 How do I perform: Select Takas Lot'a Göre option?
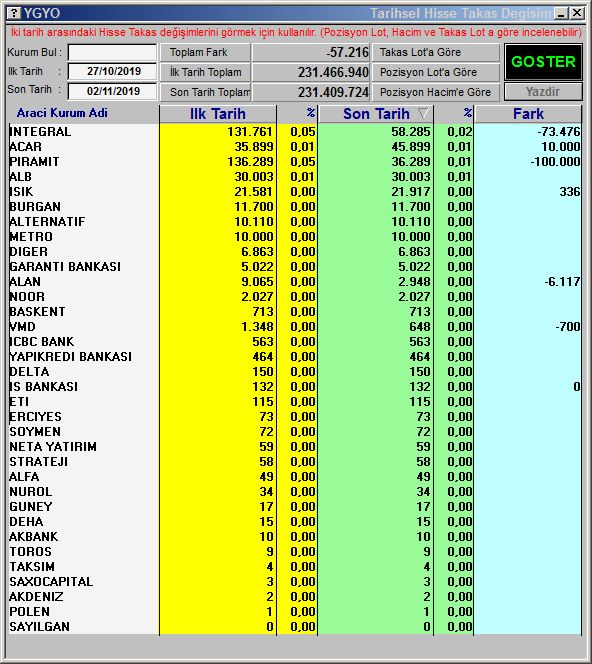pos(436,52)
